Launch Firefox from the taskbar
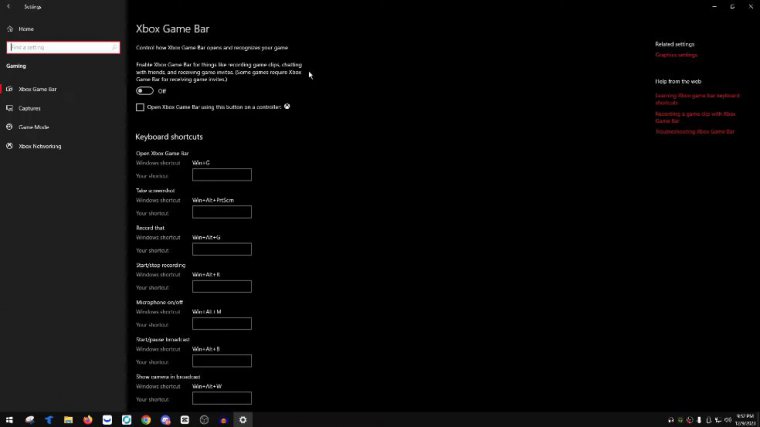The image size is (760, 427). (x=88, y=420)
